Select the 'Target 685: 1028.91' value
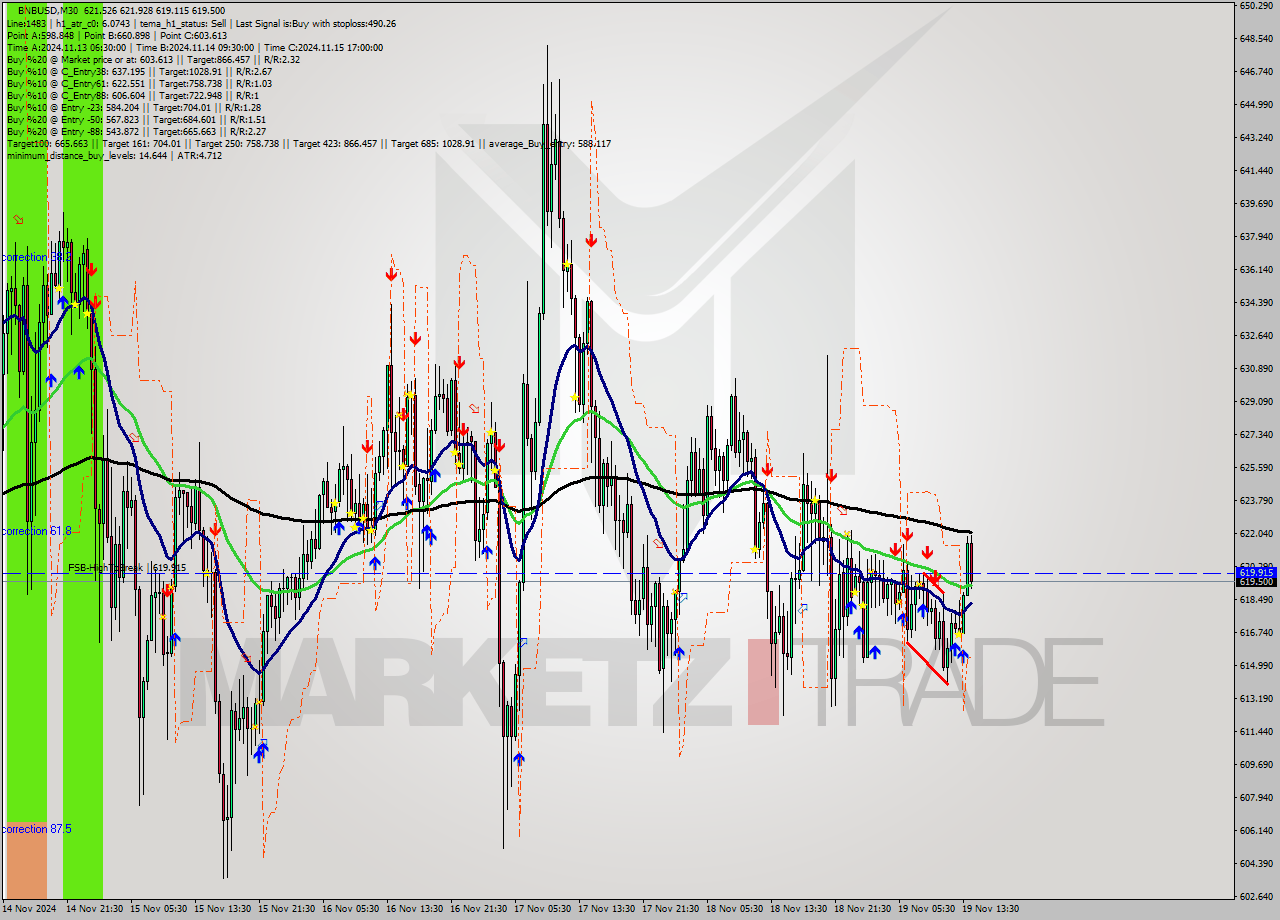The width and height of the screenshot is (1280, 920). tap(432, 143)
